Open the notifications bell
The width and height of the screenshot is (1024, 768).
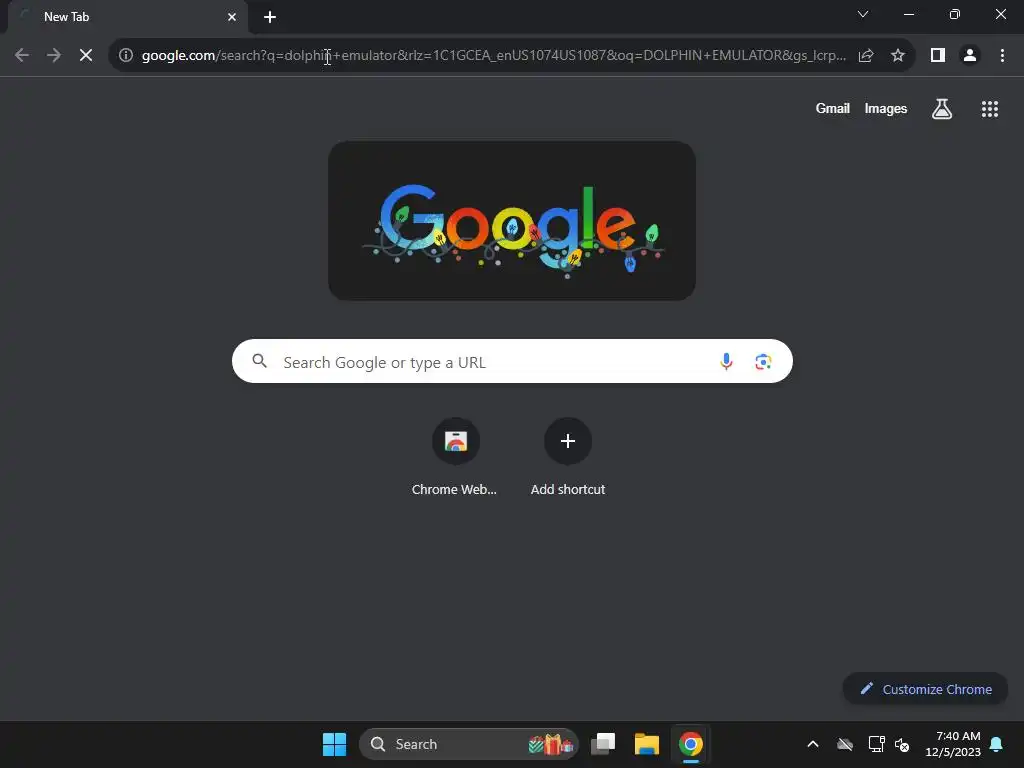click(997, 744)
